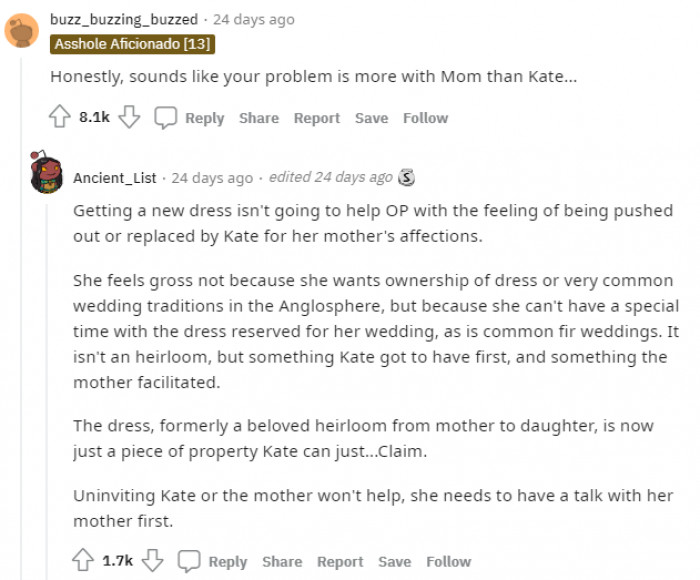Upvote buzz_buzzing_buzzed's comment
The width and height of the screenshot is (700, 580).
pyautogui.click(x=60, y=118)
